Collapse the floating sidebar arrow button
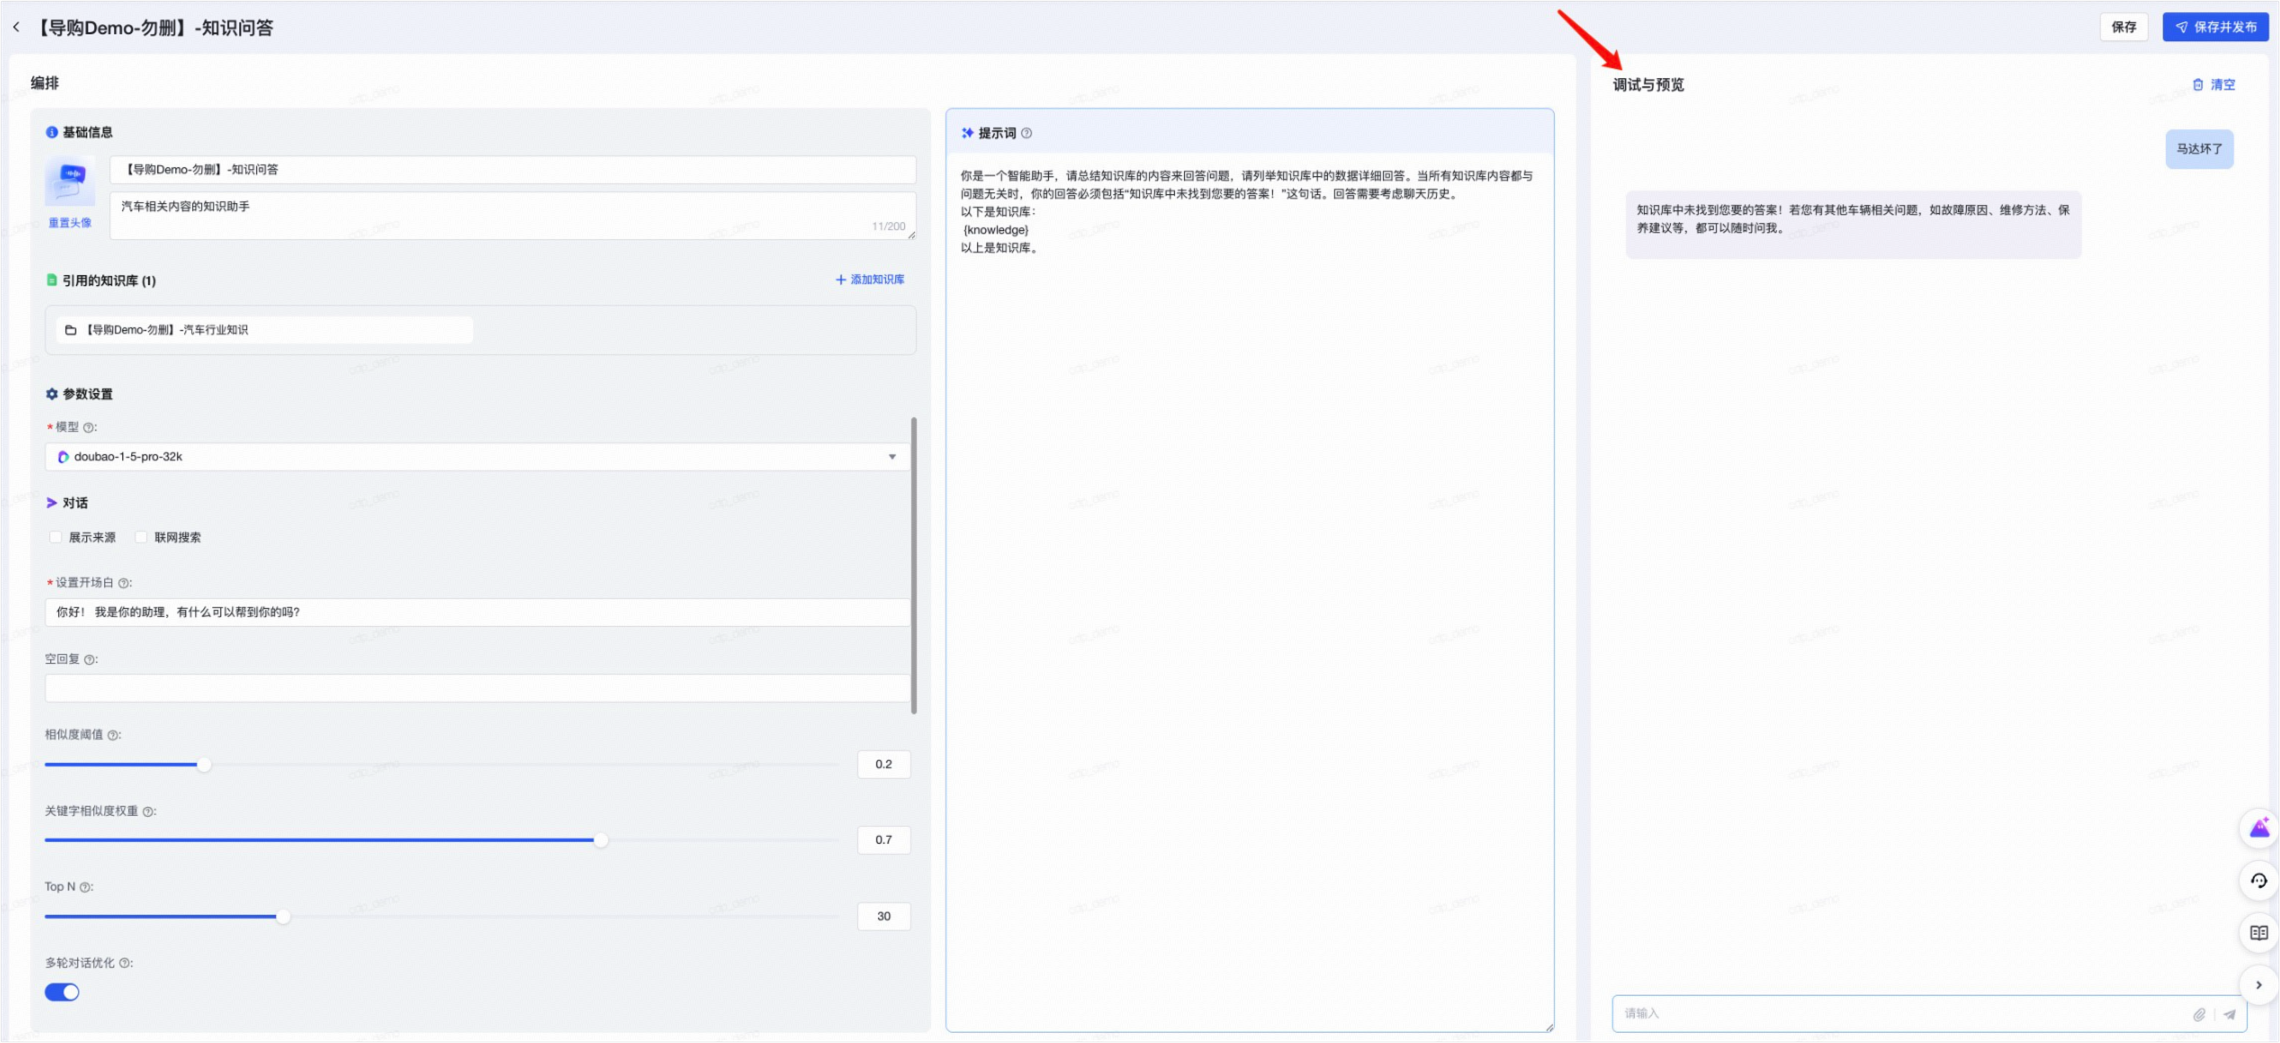The height and width of the screenshot is (1043, 2280). click(2259, 985)
